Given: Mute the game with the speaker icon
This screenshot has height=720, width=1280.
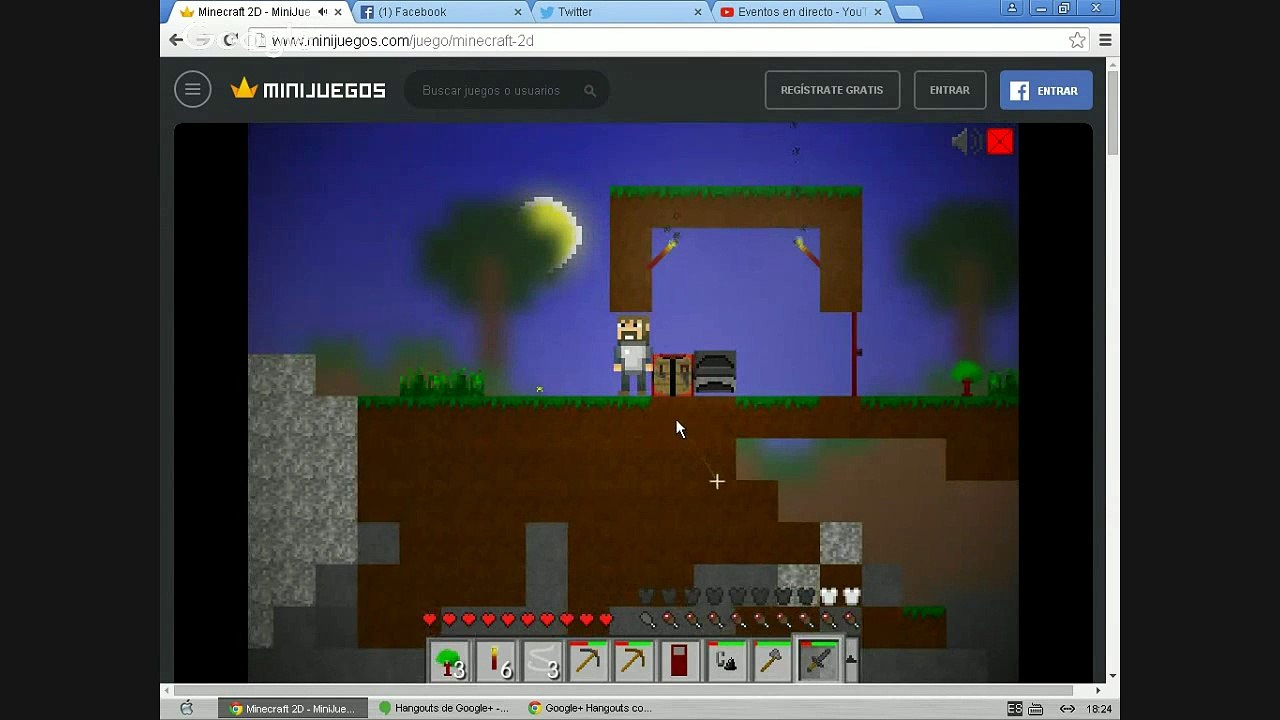Looking at the screenshot, I should [966, 142].
